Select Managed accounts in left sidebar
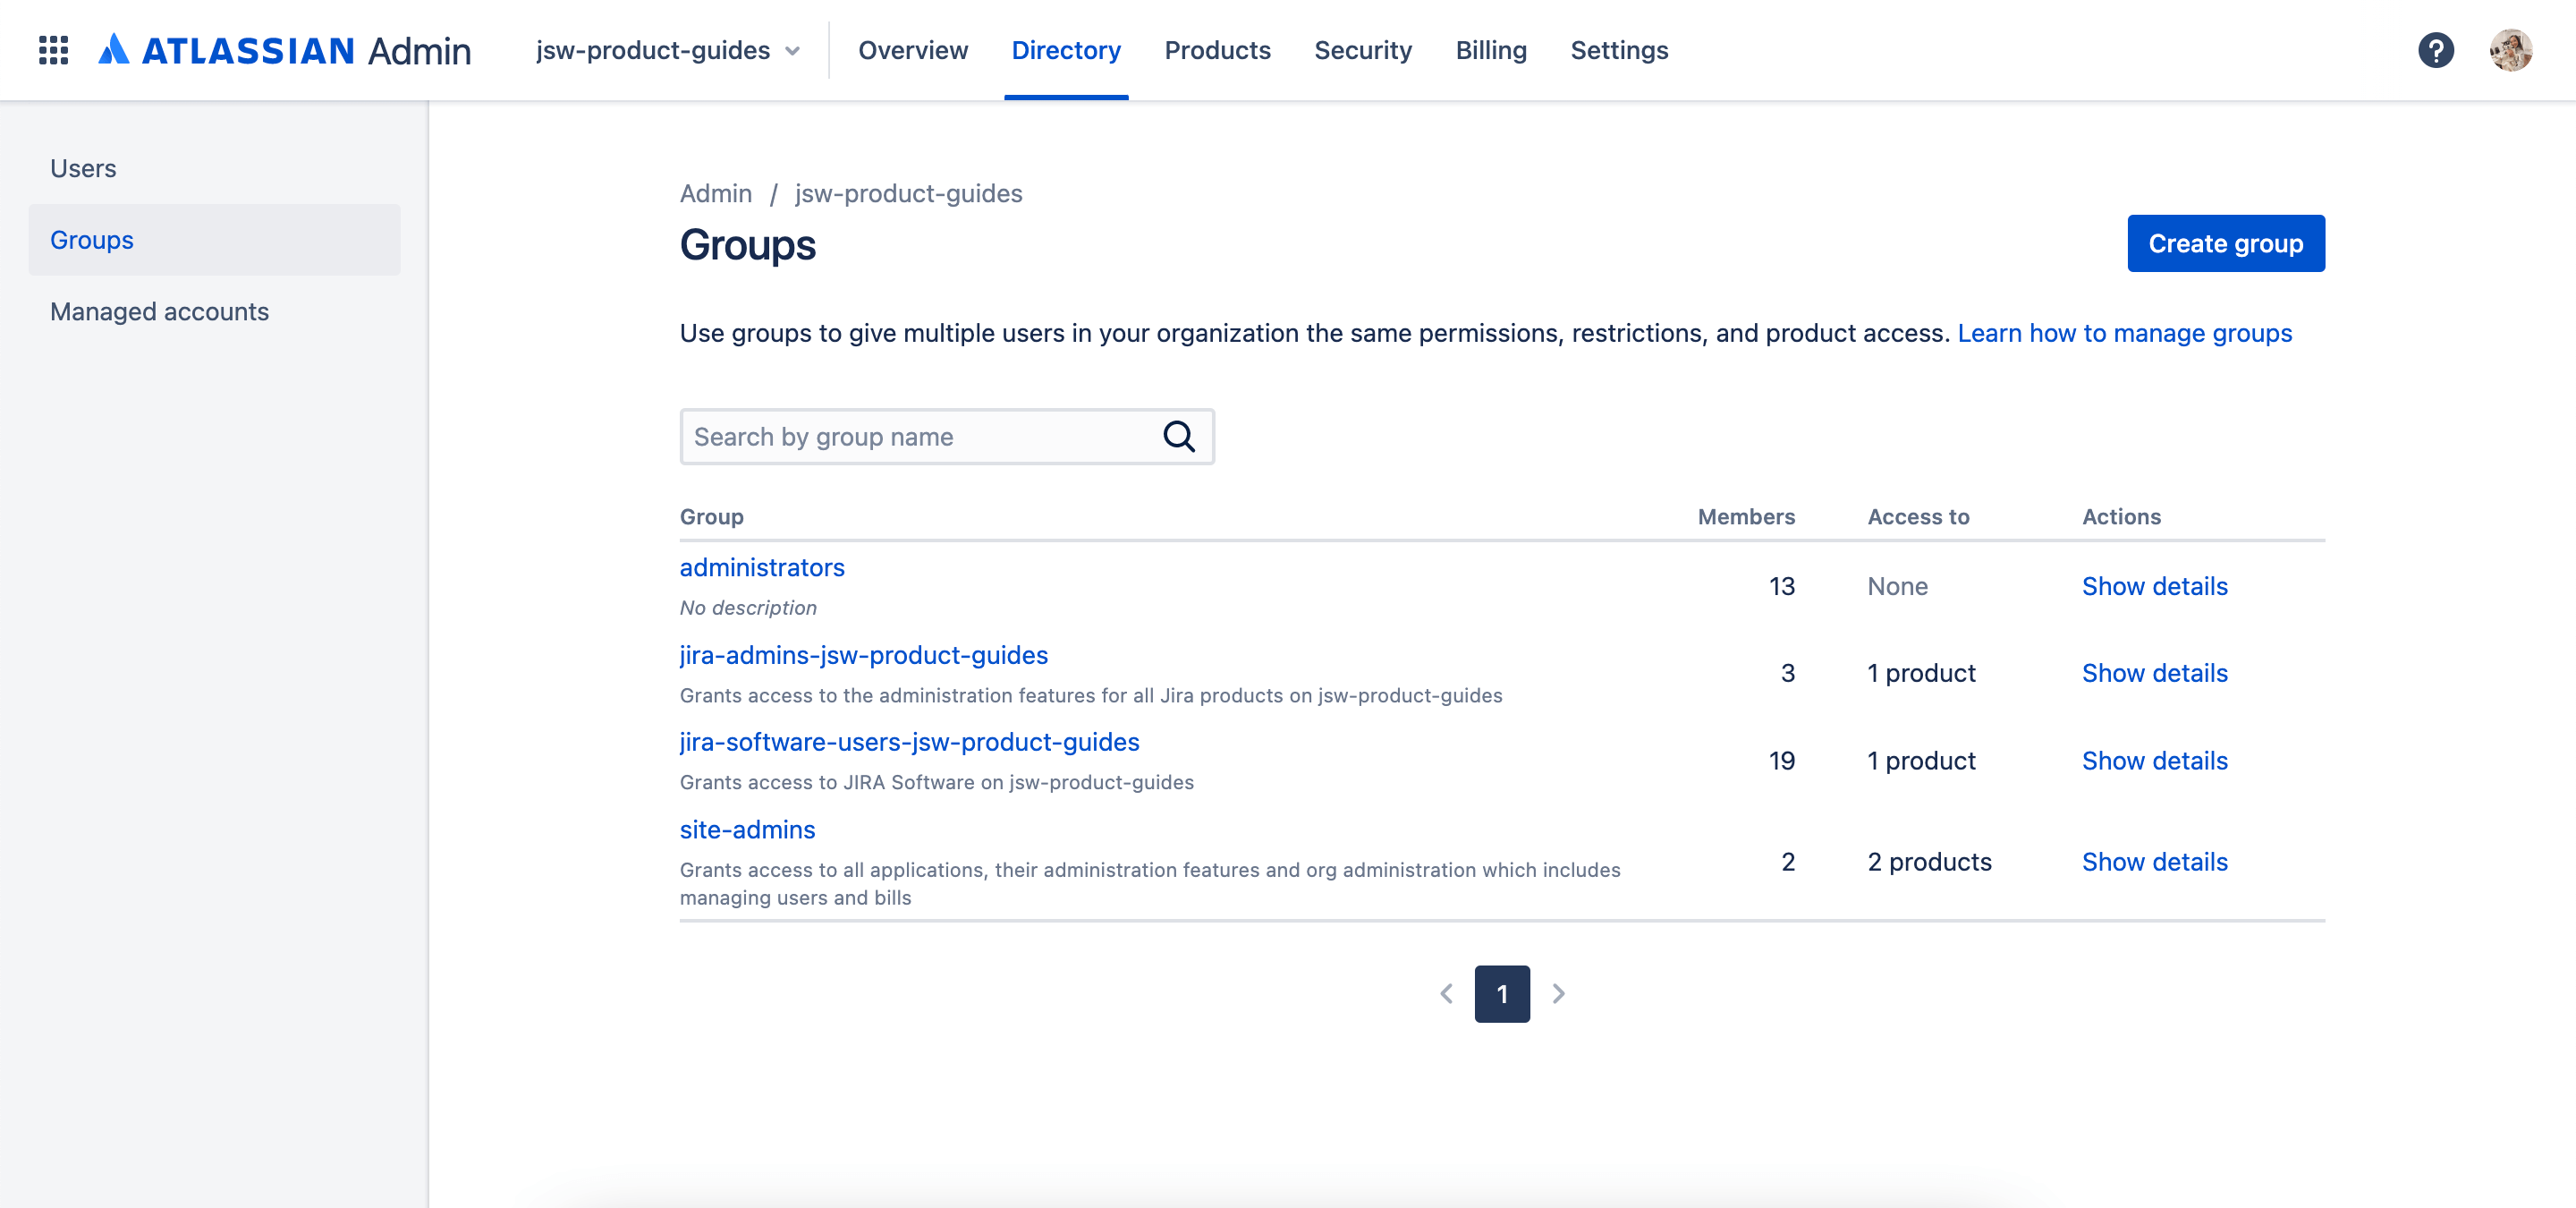 coord(159,311)
